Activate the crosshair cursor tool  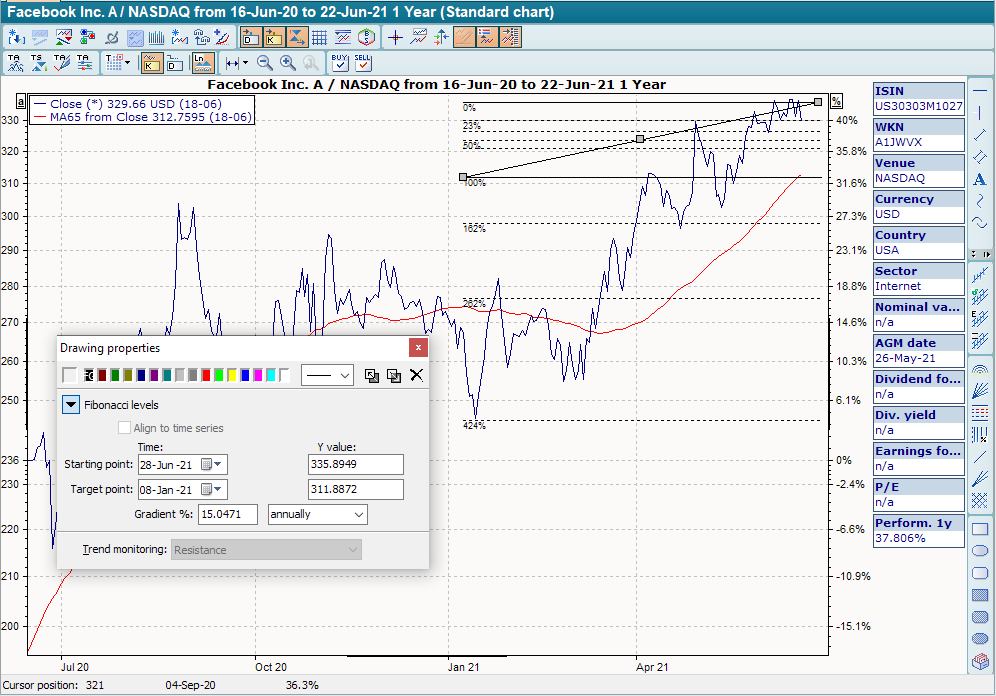[x=395, y=38]
